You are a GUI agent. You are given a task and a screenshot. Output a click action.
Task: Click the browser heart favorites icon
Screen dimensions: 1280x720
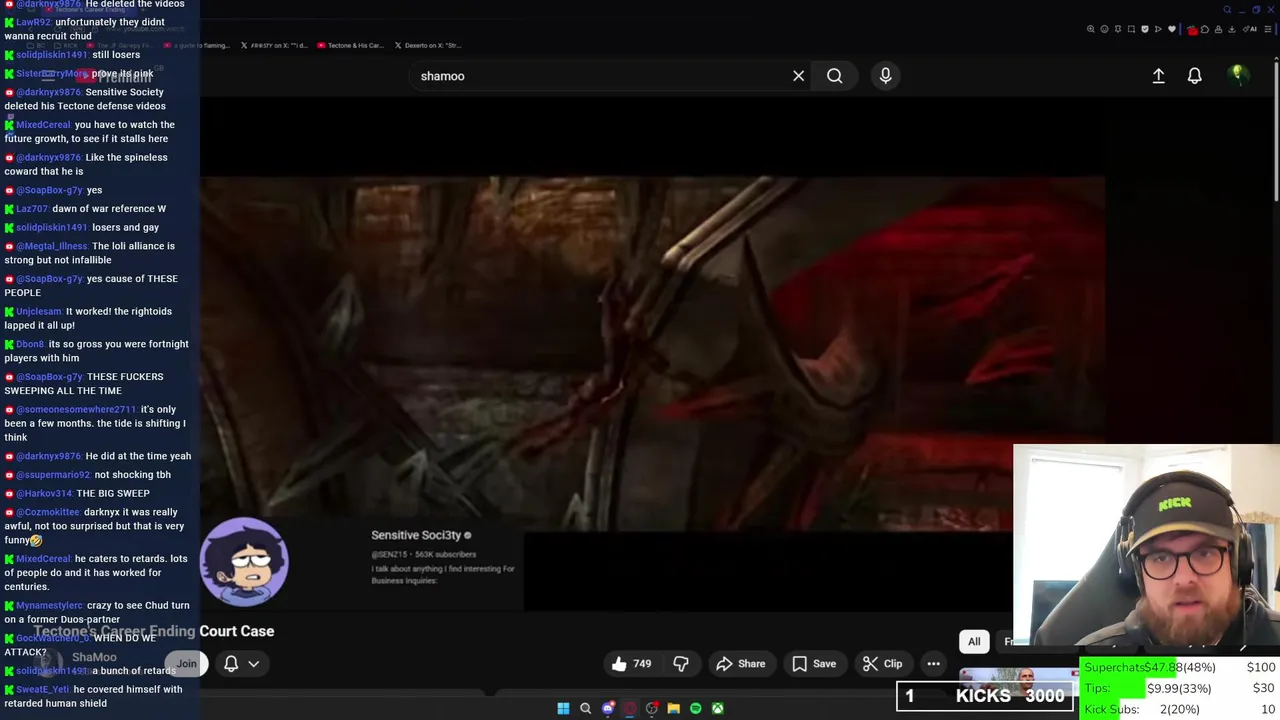point(1171,29)
